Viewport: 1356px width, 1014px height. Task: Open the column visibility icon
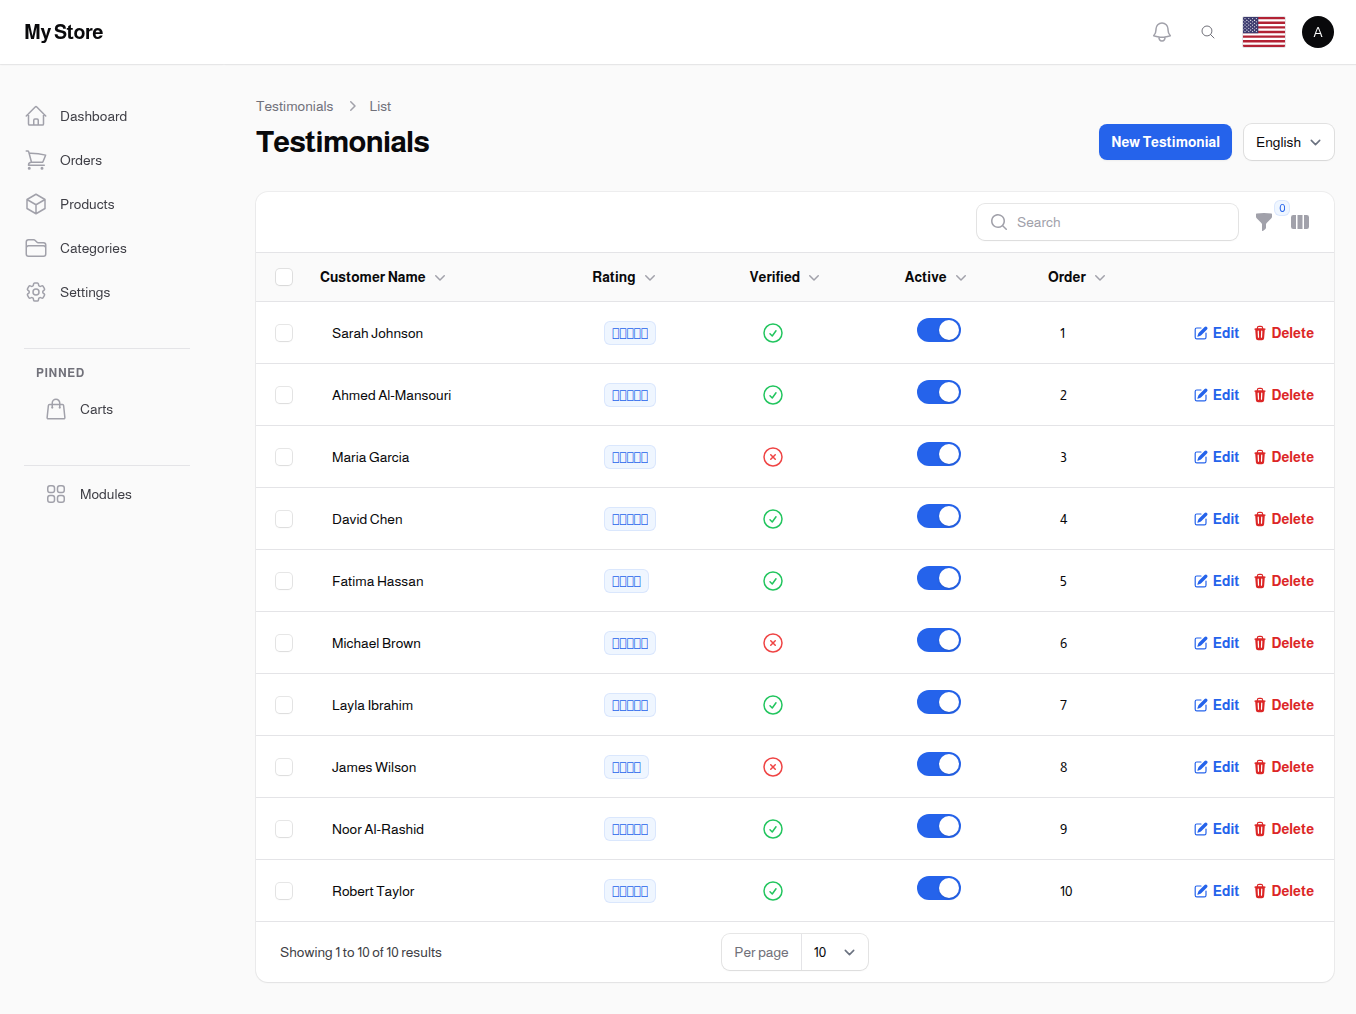pos(1300,222)
